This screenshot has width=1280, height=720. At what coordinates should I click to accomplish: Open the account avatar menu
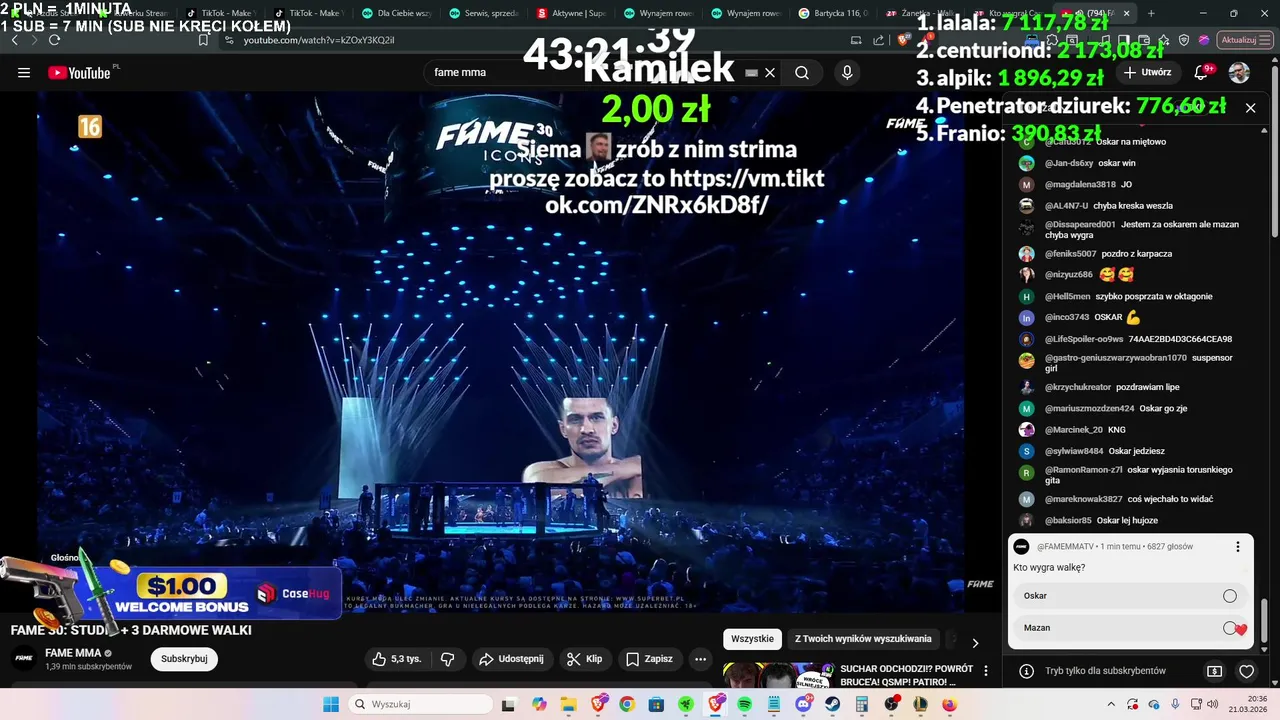(1239, 72)
